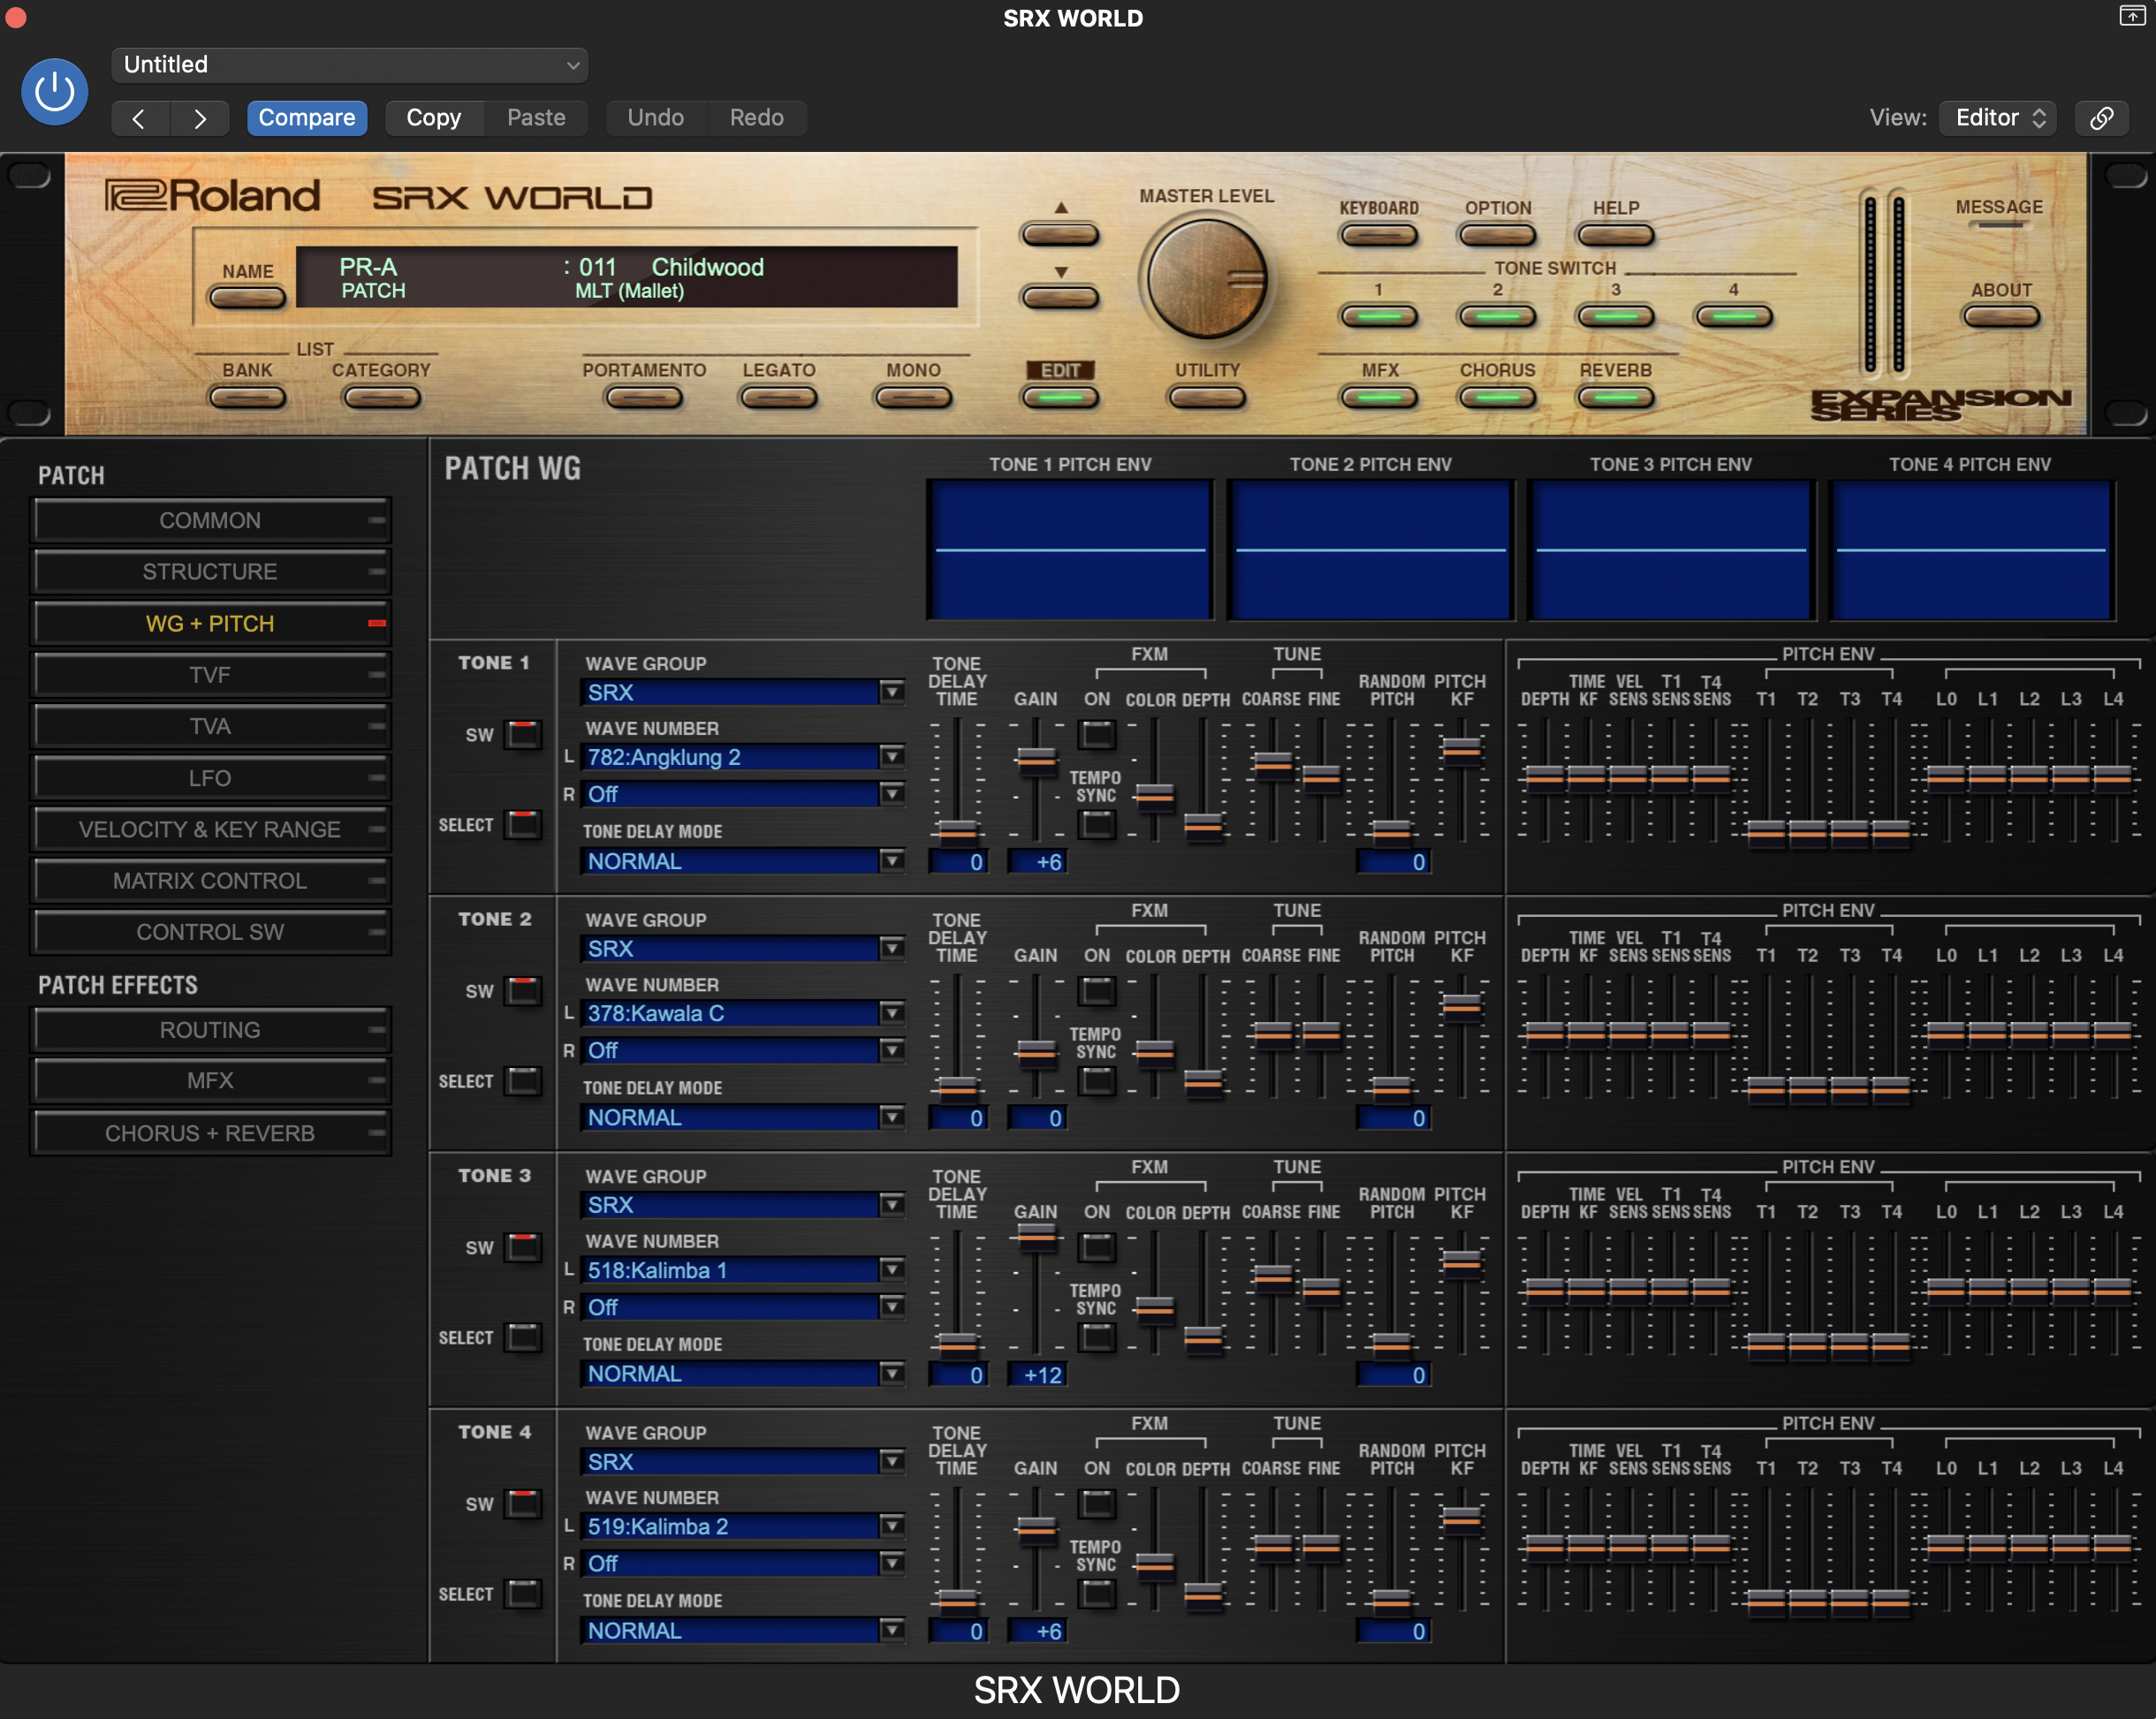Open 519:Kalimba 2 wave dropdown

[742, 1526]
